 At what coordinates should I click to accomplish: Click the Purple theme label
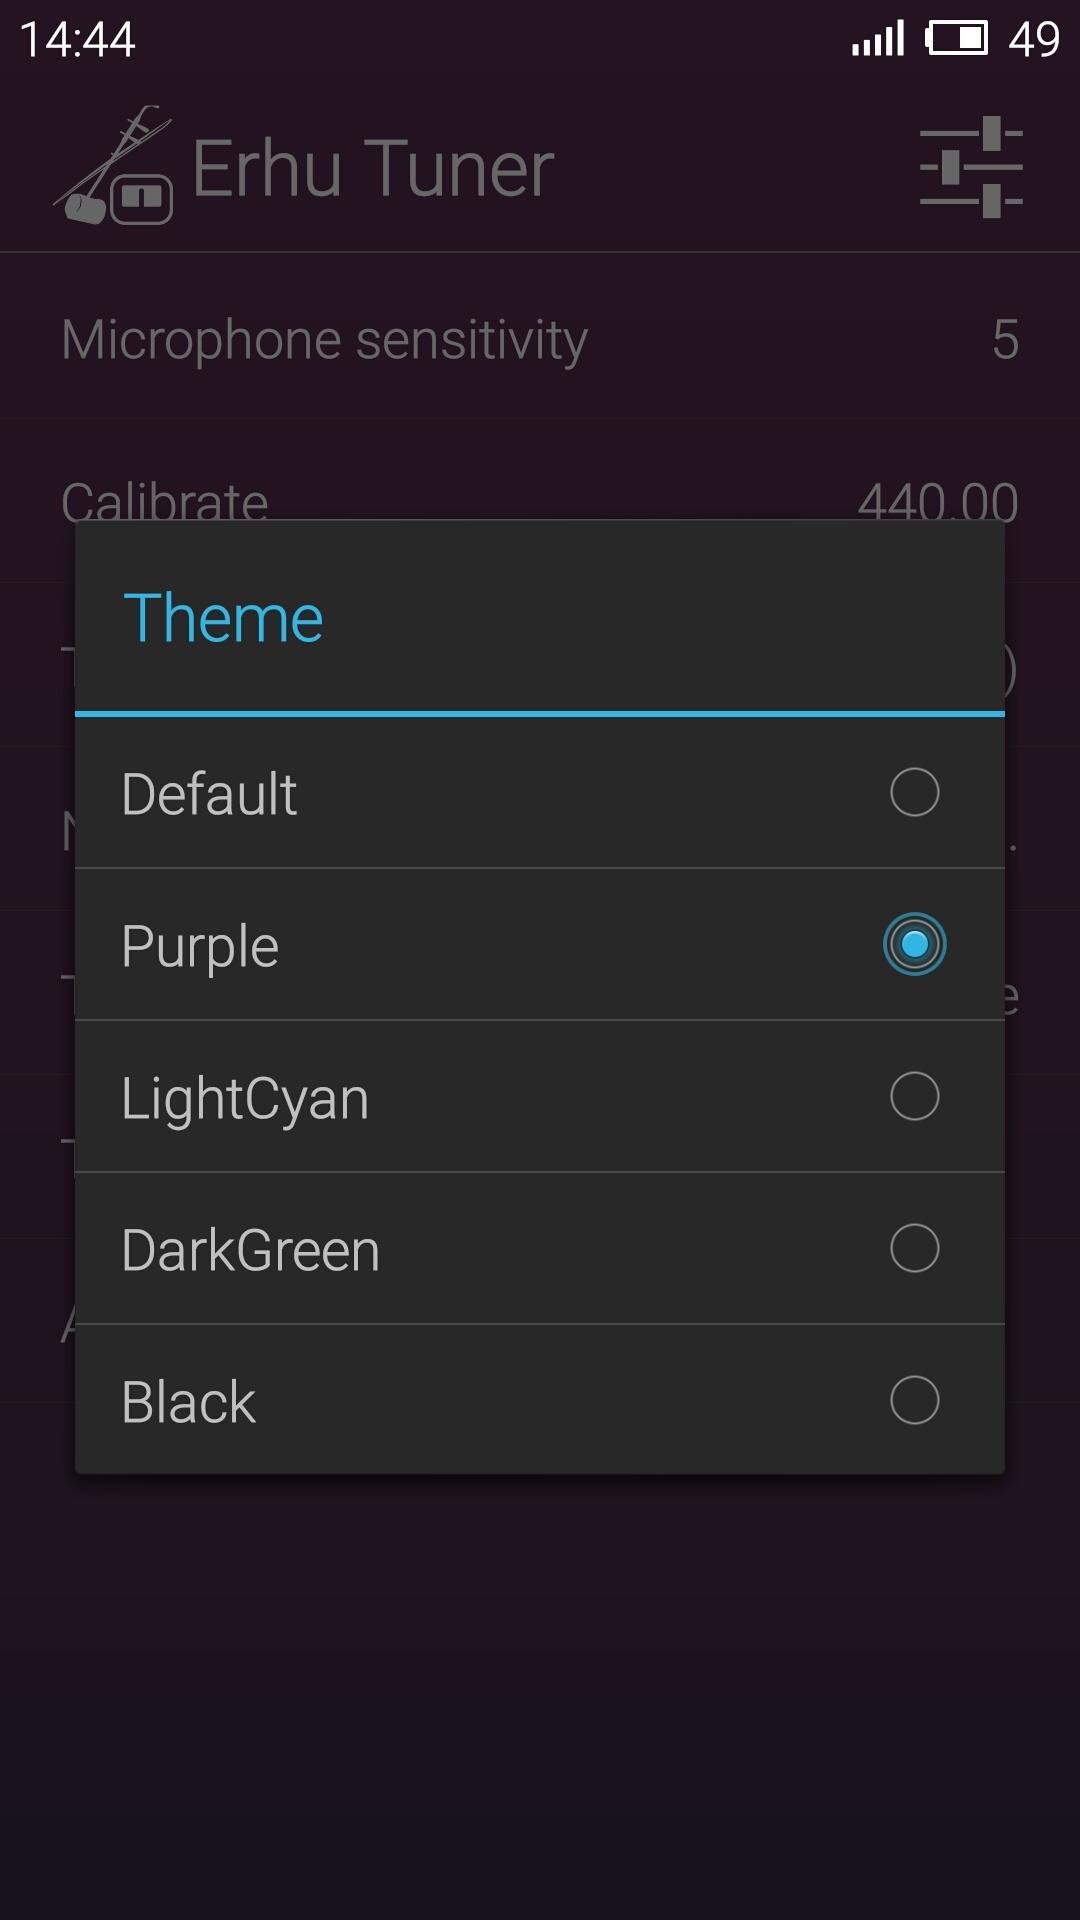coord(200,946)
